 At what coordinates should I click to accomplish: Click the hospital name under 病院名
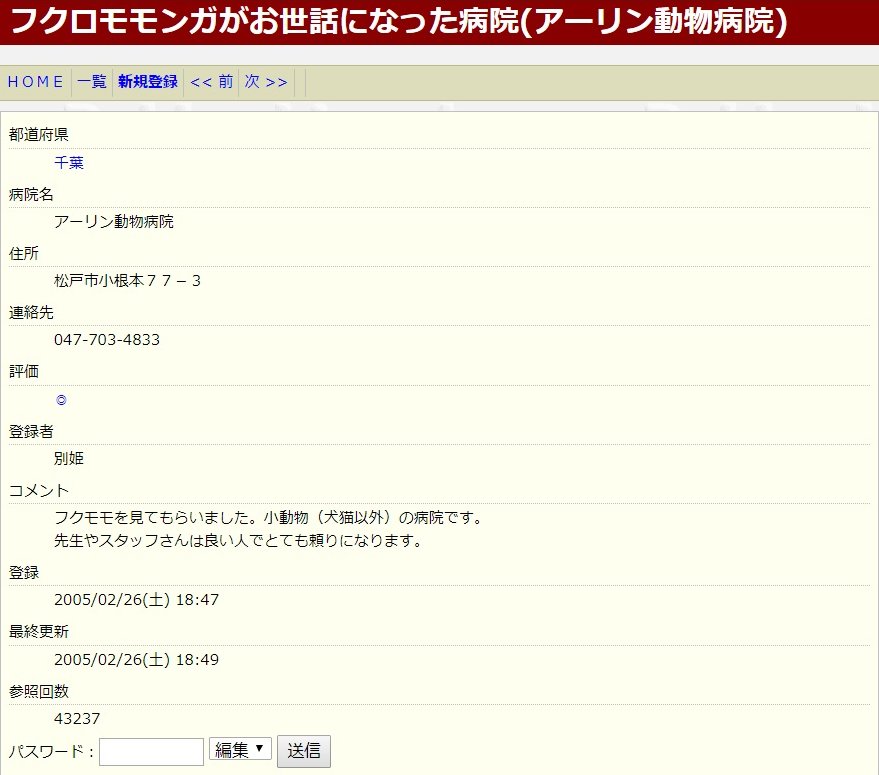(113, 221)
